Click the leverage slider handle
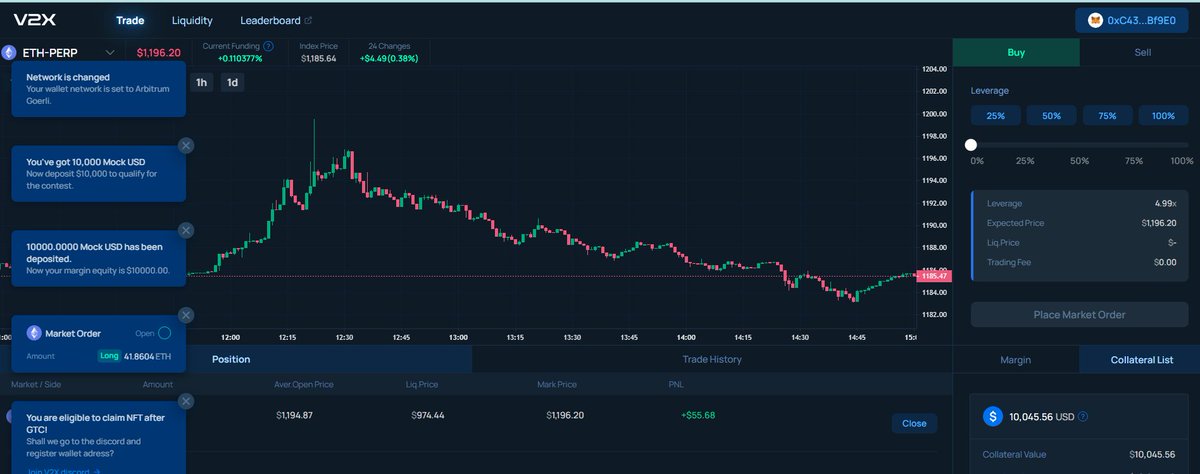Screen dimensions: 1200x474 point(971,145)
